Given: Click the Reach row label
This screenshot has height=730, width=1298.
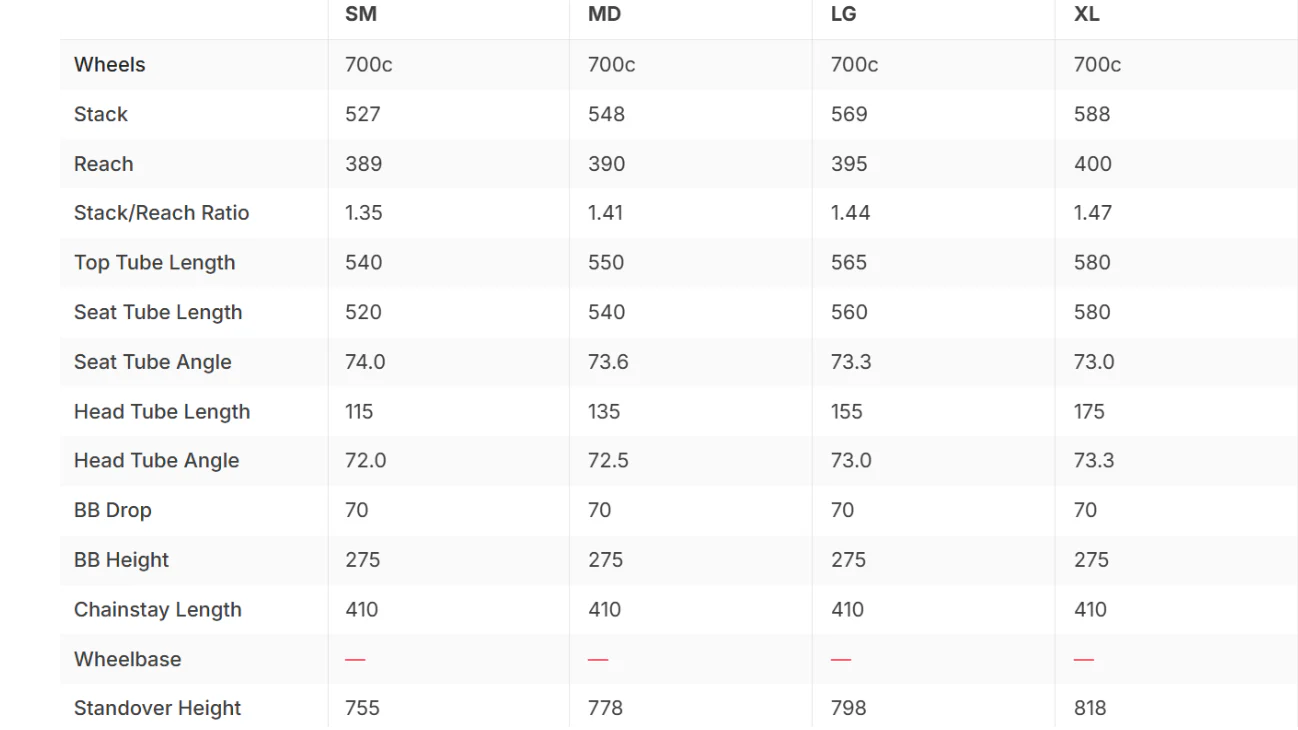Looking at the screenshot, I should pyautogui.click(x=104, y=164).
